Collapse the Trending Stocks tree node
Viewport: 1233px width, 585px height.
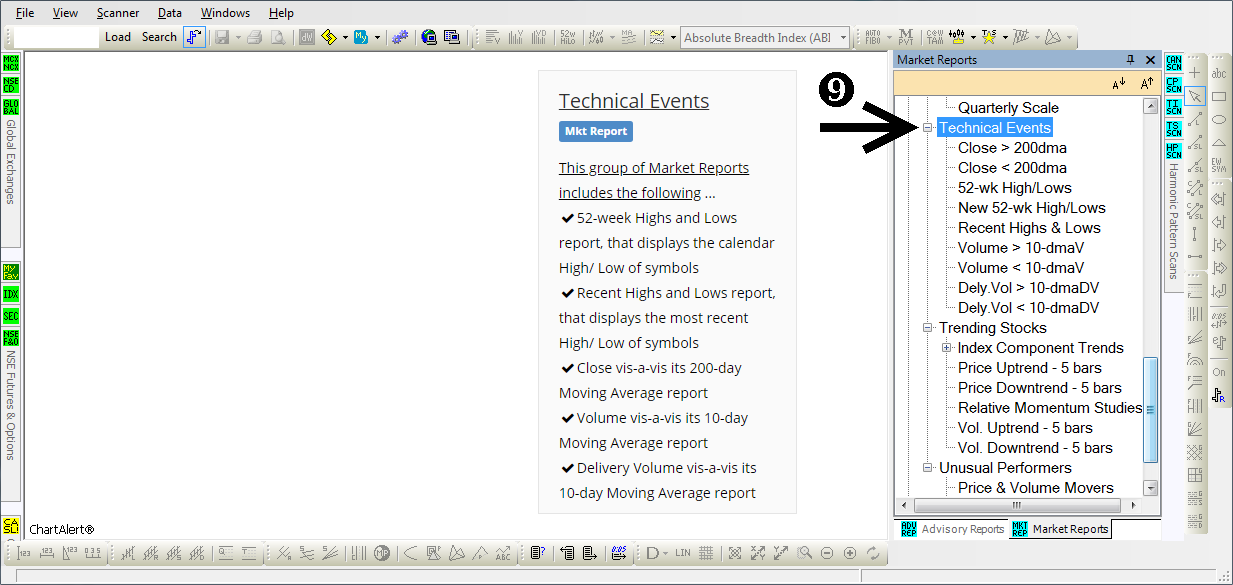click(927, 328)
